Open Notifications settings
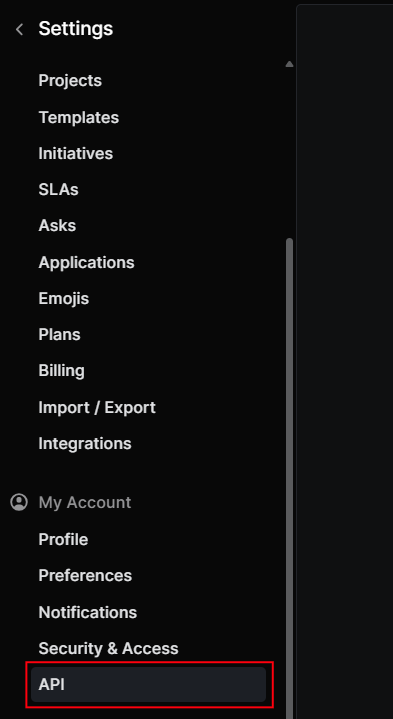 [x=88, y=612]
